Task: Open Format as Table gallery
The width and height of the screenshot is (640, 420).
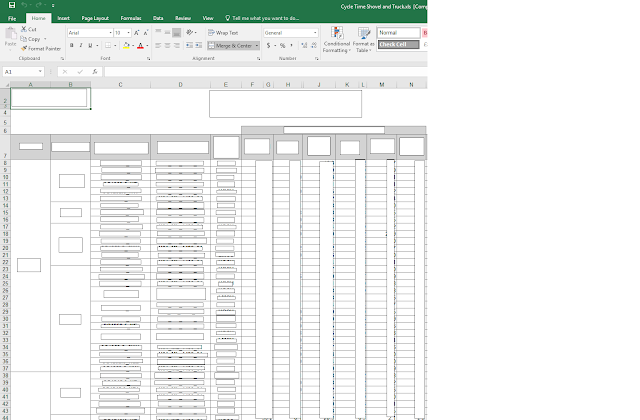Action: coord(363,40)
